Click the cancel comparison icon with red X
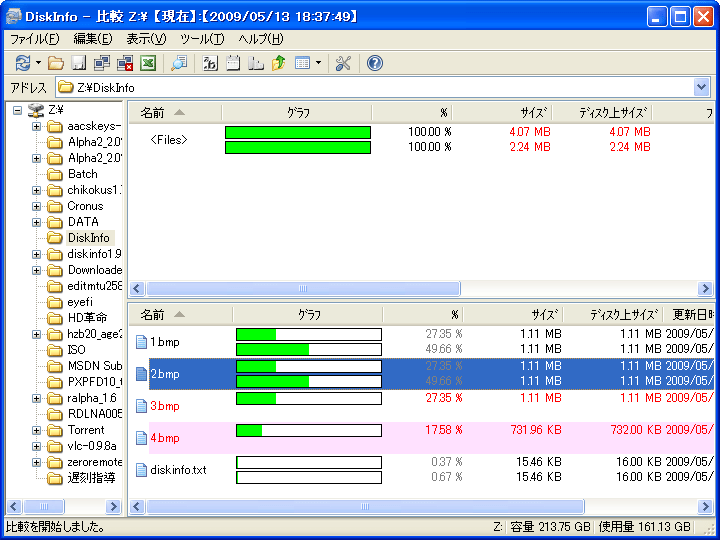720x540 pixels. 124,63
